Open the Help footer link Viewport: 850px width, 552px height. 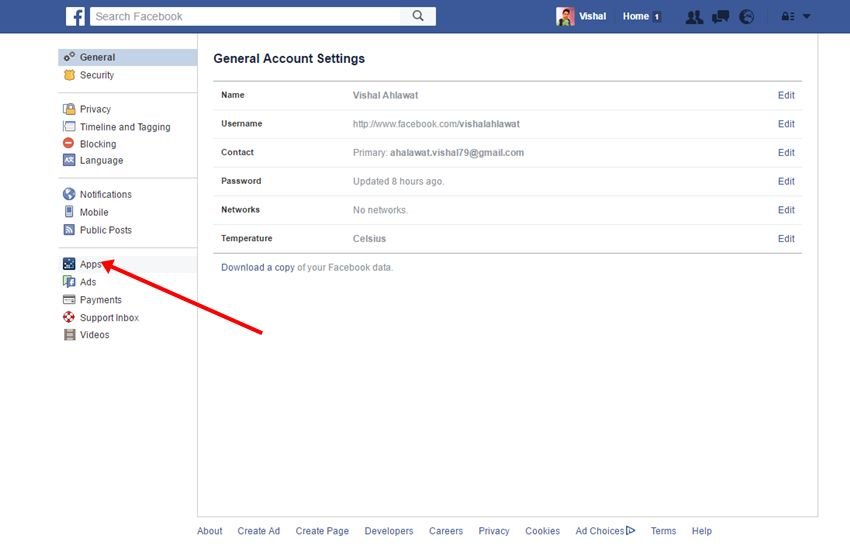coord(701,531)
